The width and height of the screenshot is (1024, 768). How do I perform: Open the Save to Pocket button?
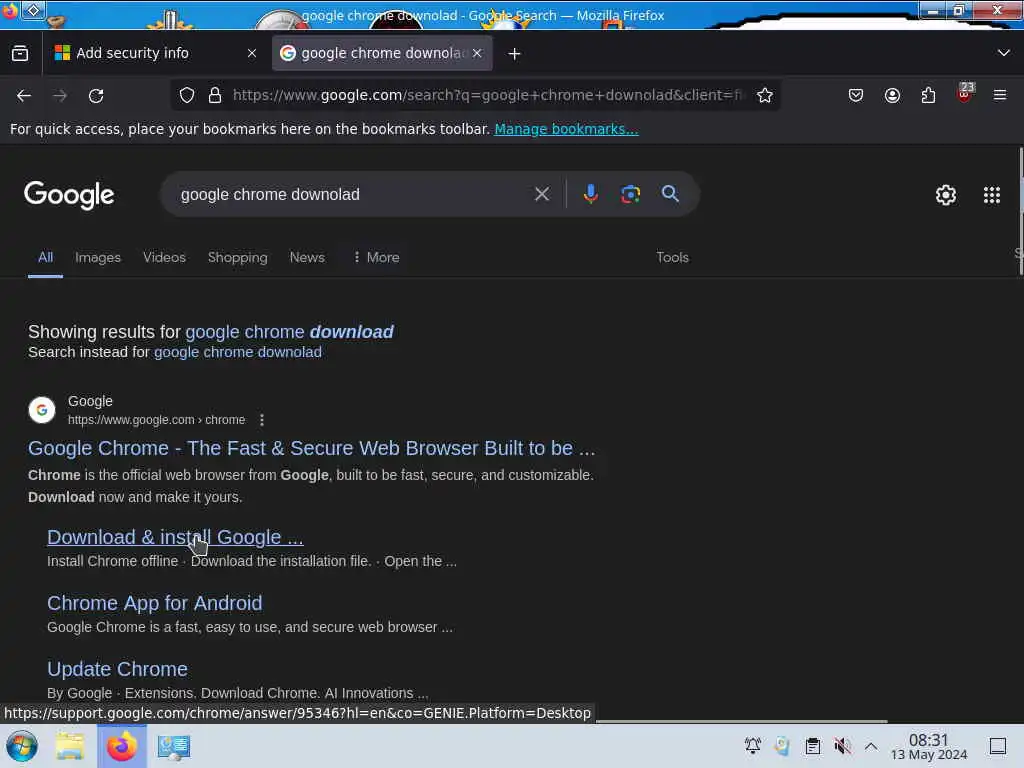pos(856,95)
